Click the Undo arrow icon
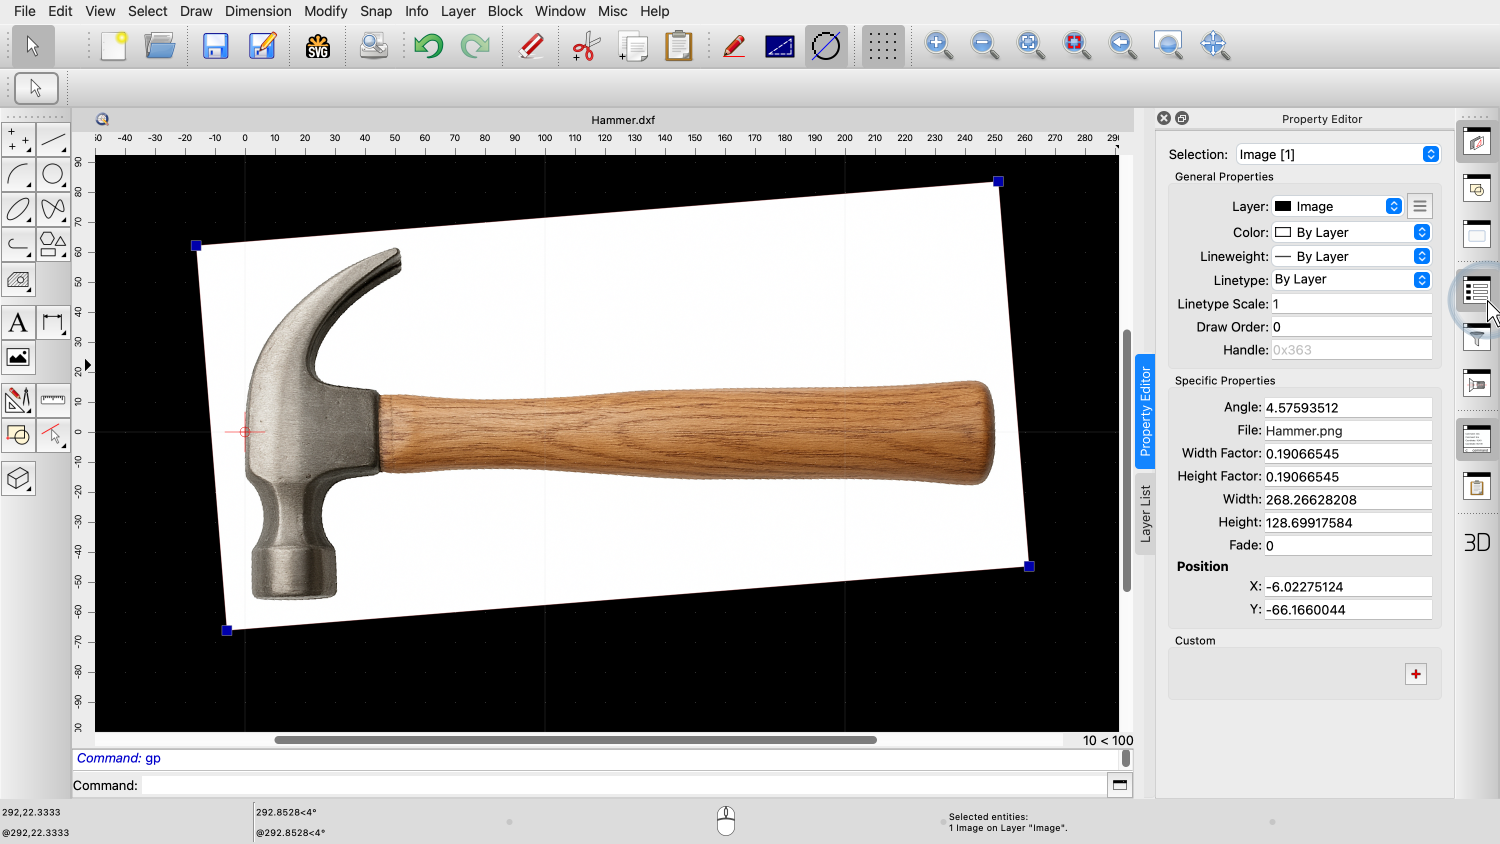 [429, 46]
